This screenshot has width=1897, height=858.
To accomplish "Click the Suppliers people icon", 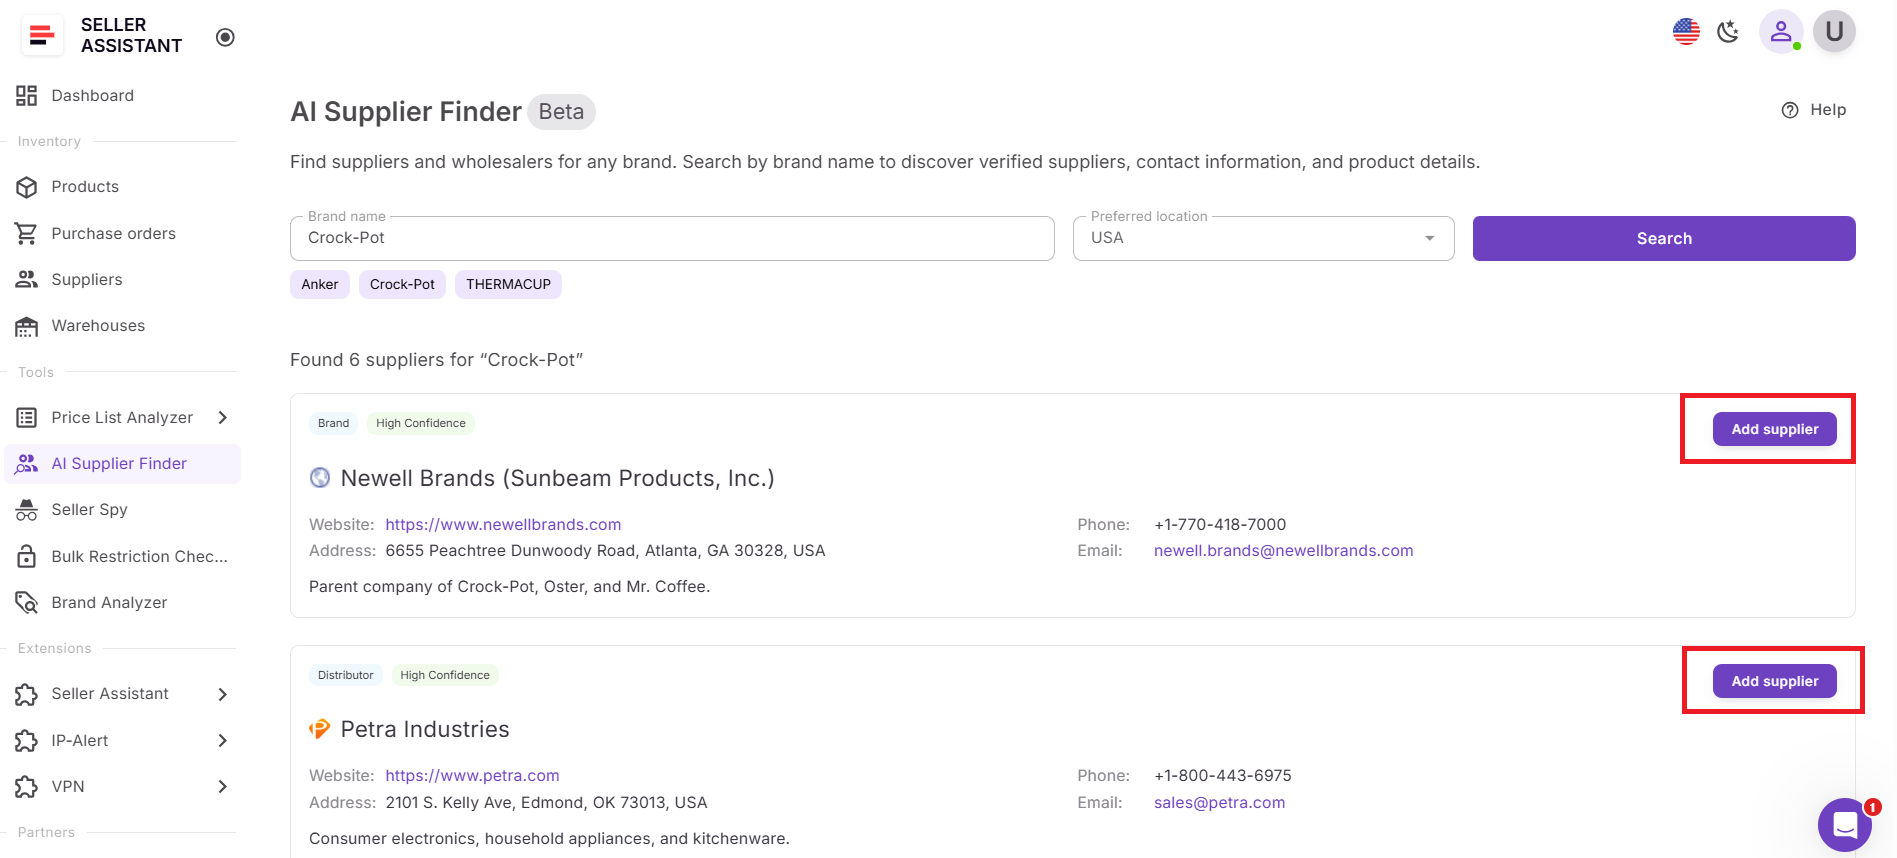I will (x=27, y=279).
